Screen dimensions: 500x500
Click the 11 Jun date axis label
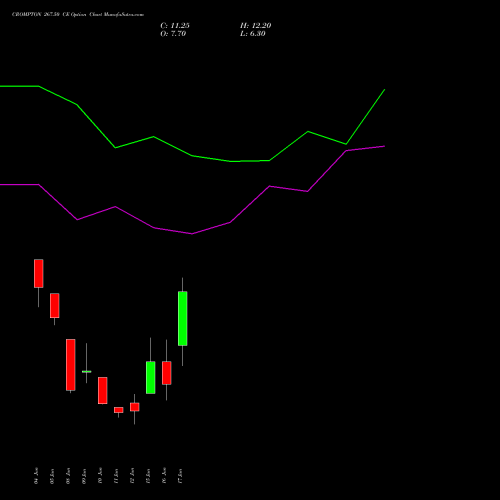click(x=116, y=476)
